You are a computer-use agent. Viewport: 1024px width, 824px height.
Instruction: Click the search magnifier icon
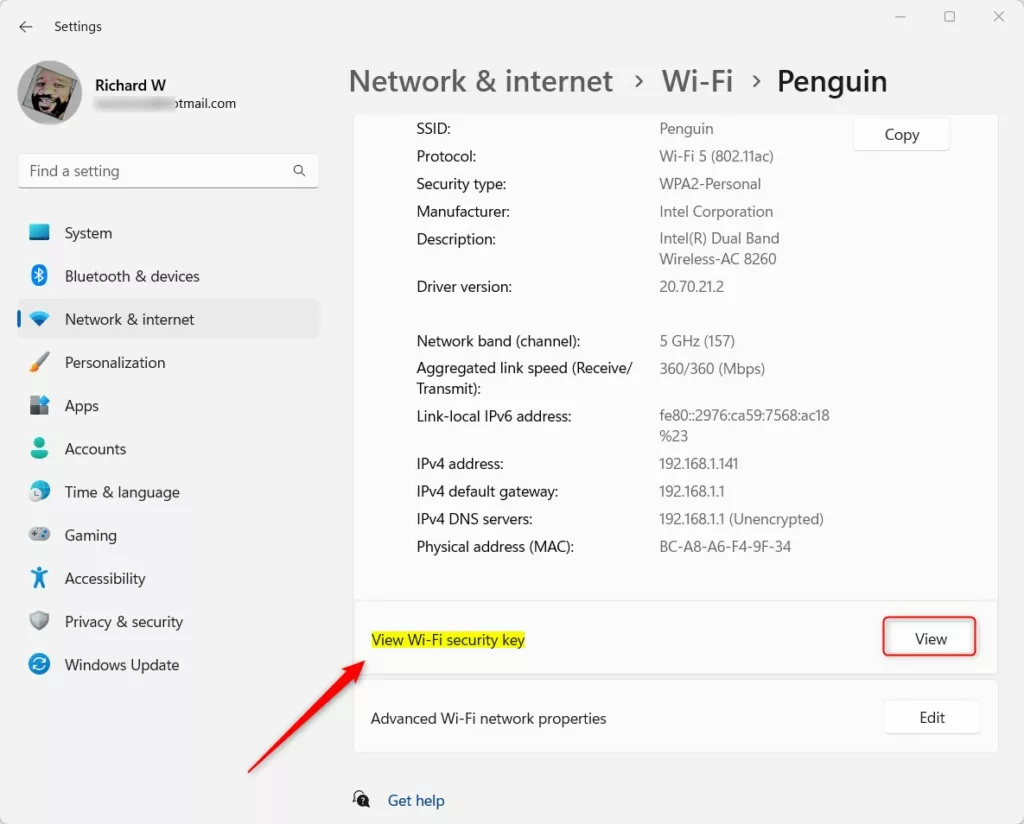(x=299, y=171)
